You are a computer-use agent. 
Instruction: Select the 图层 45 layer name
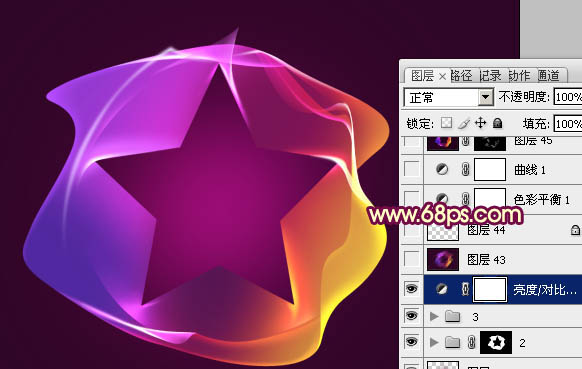coord(533,141)
